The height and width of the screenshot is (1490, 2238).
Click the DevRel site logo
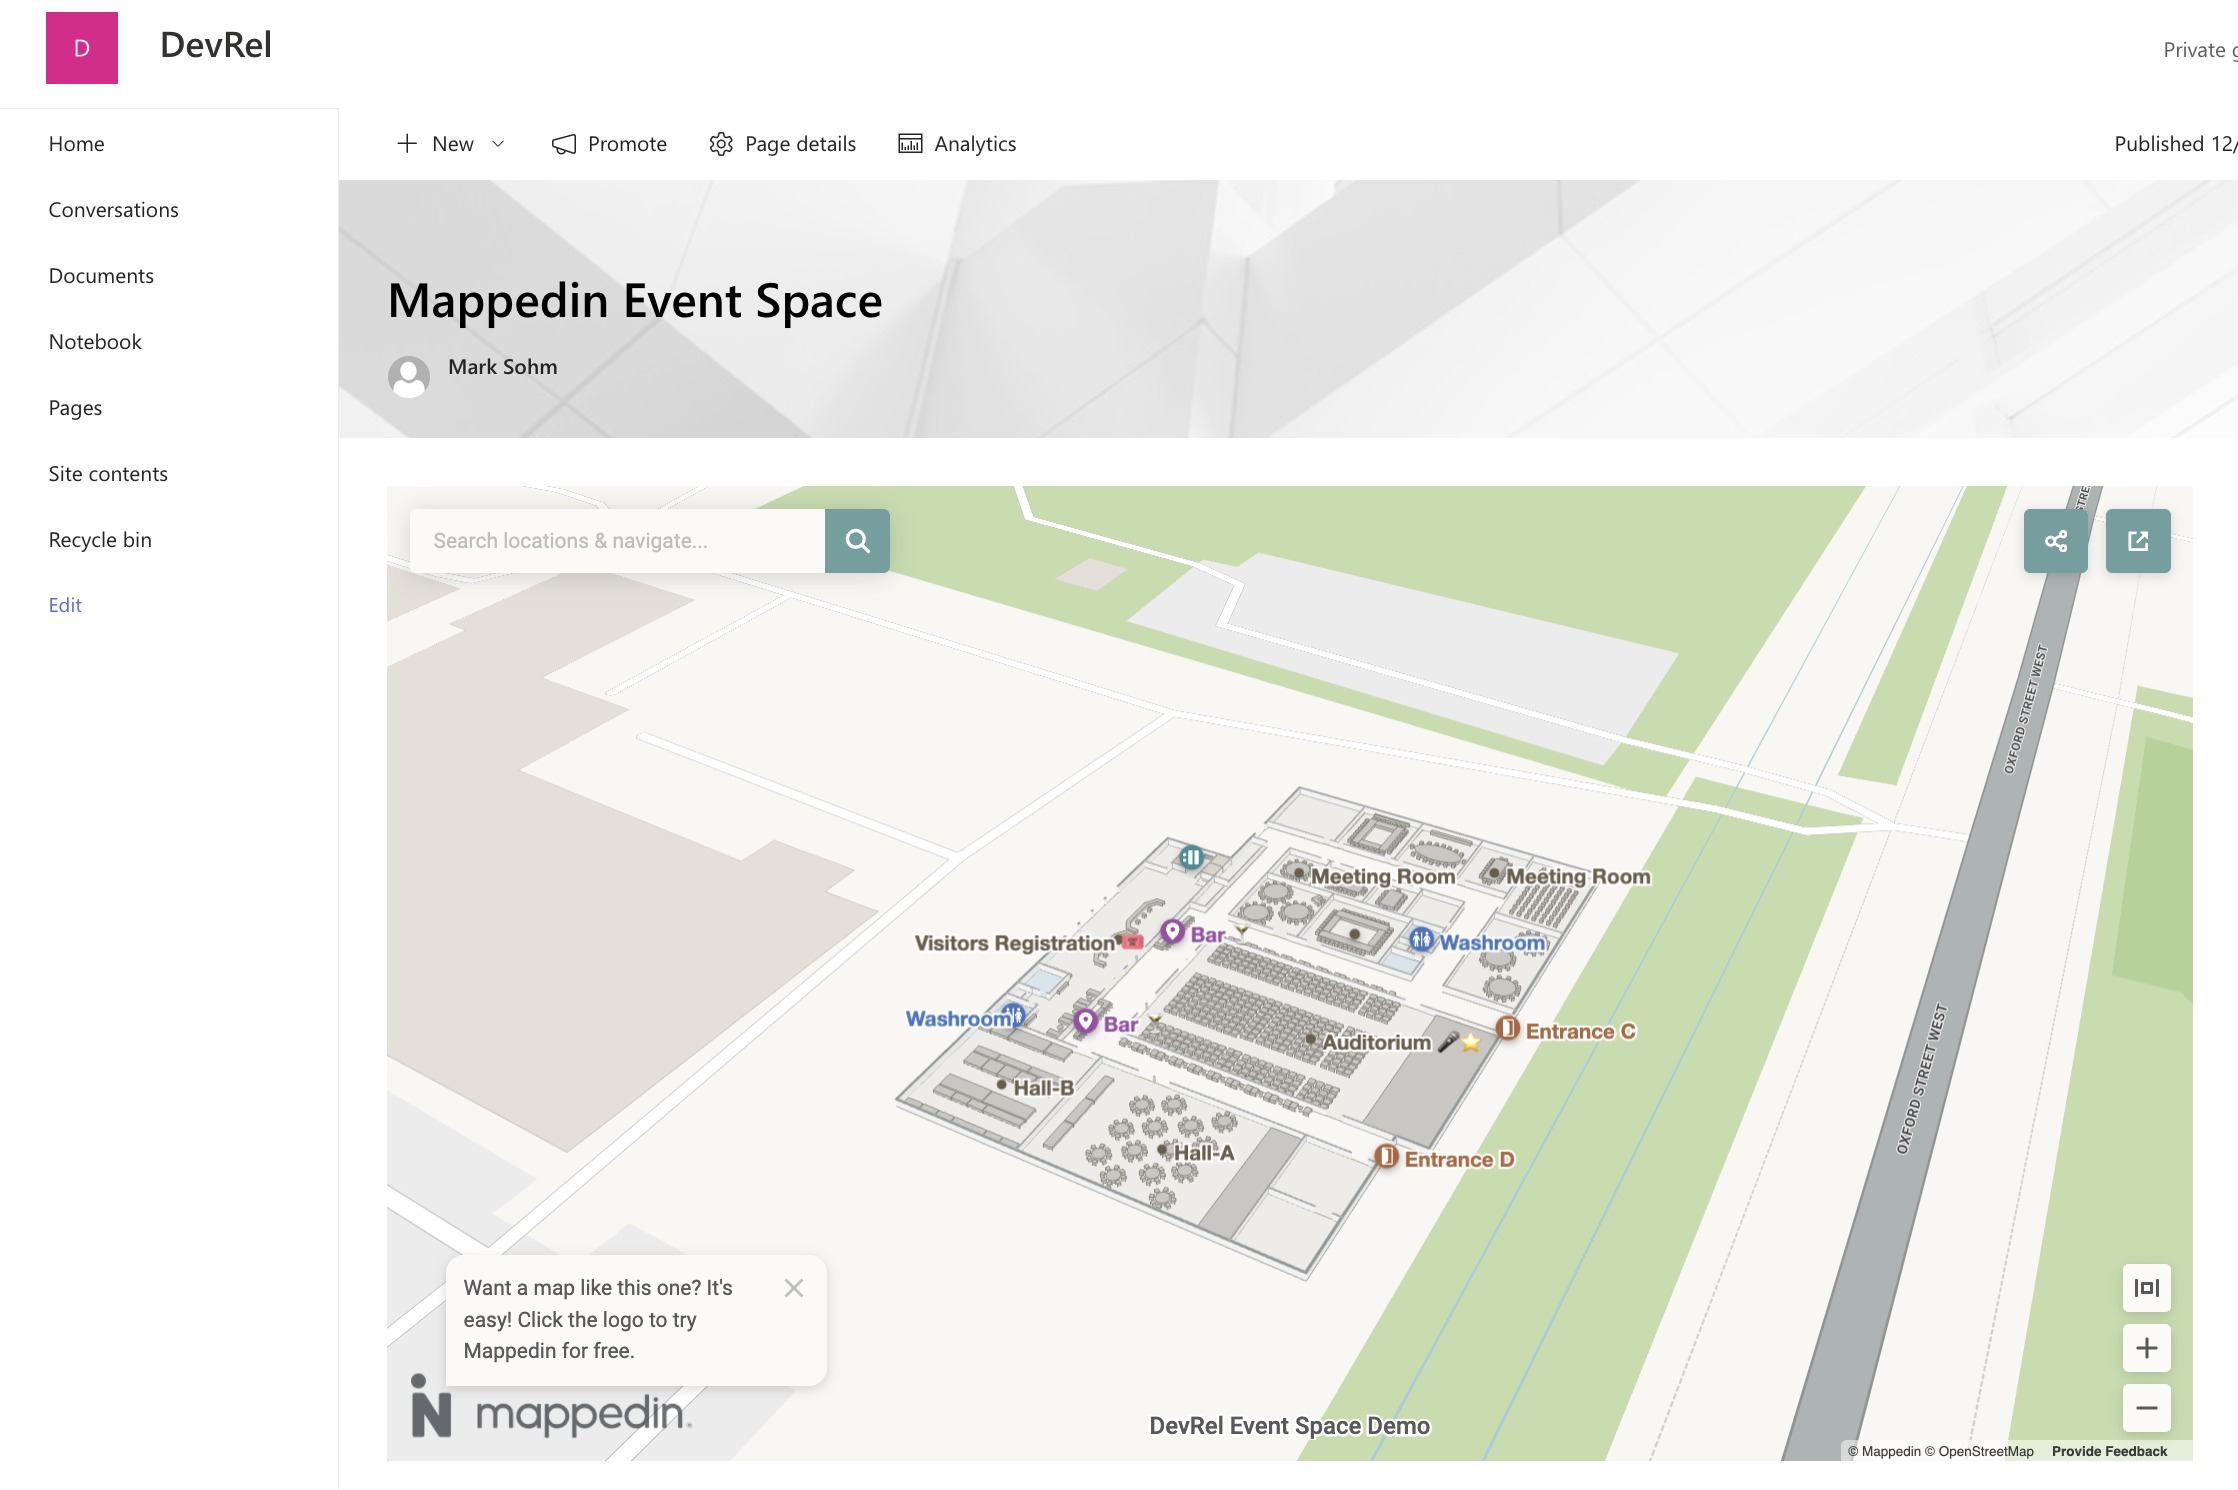pos(82,47)
